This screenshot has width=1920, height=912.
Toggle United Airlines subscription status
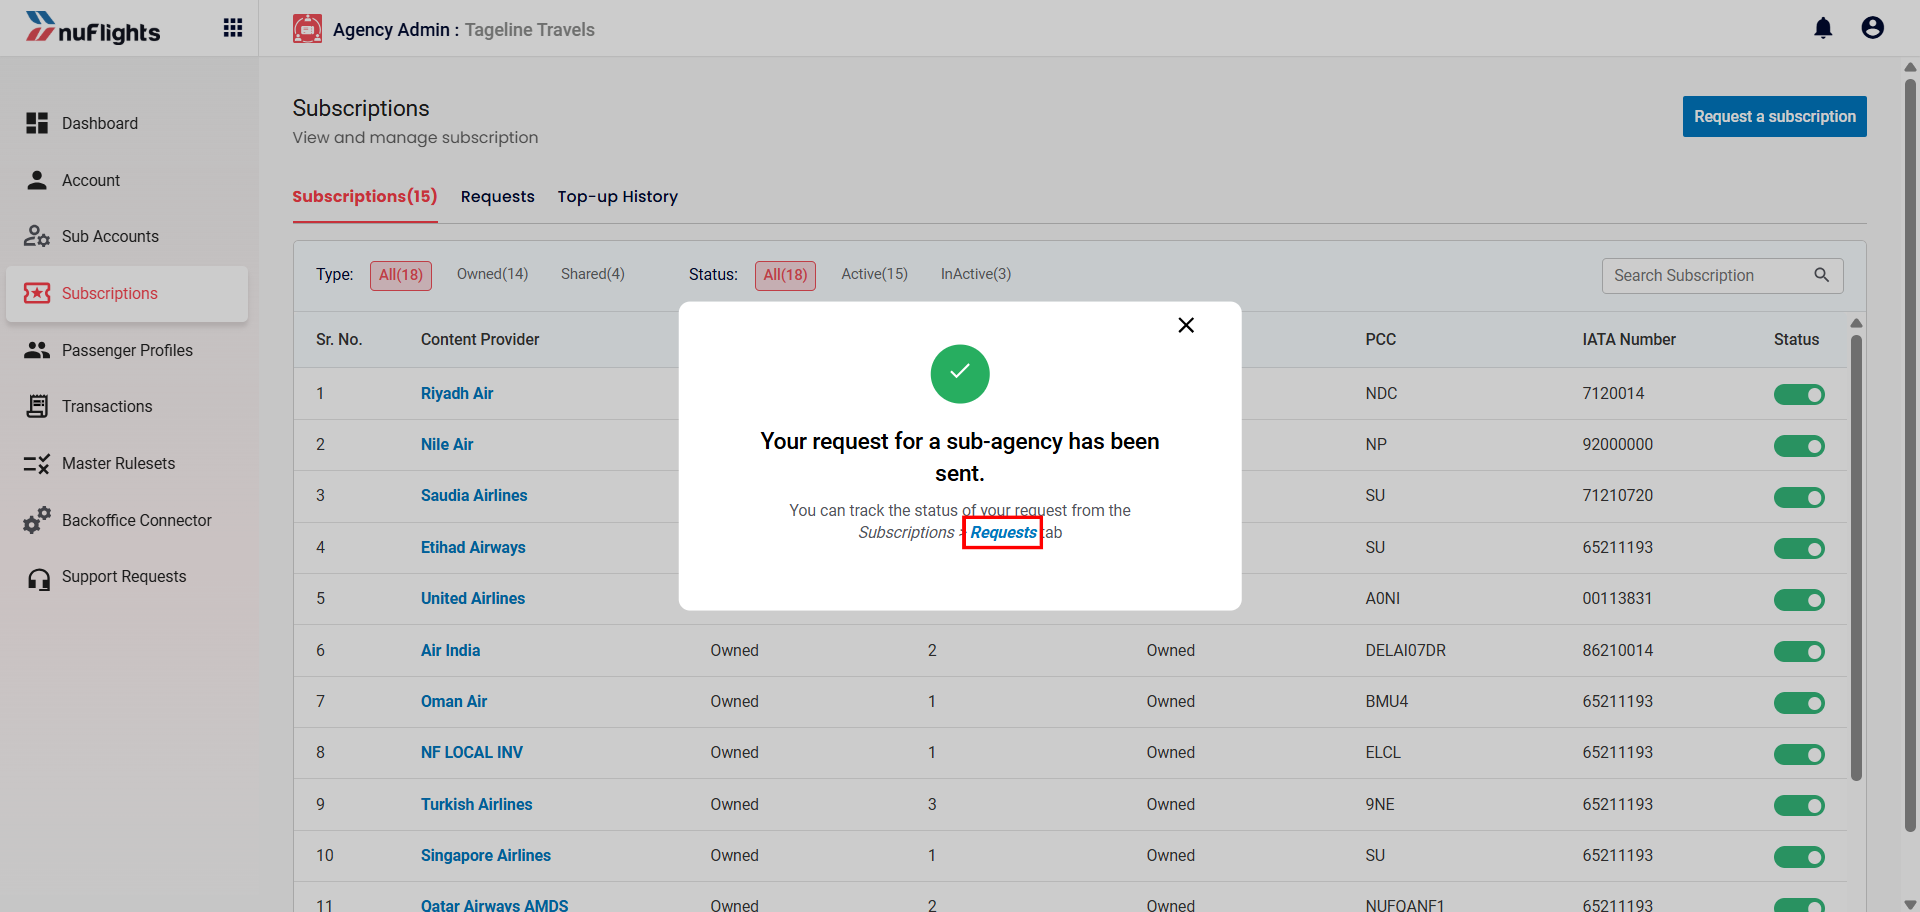pyautogui.click(x=1799, y=600)
